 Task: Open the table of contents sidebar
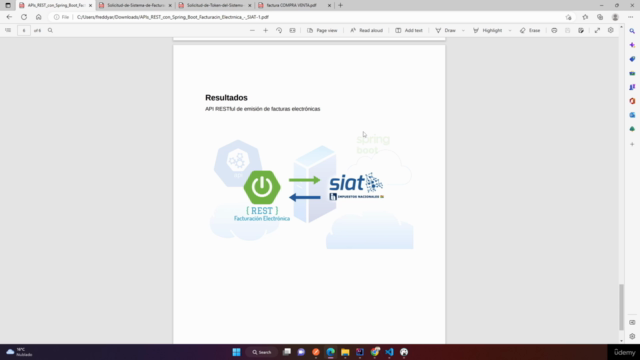click(8, 30)
